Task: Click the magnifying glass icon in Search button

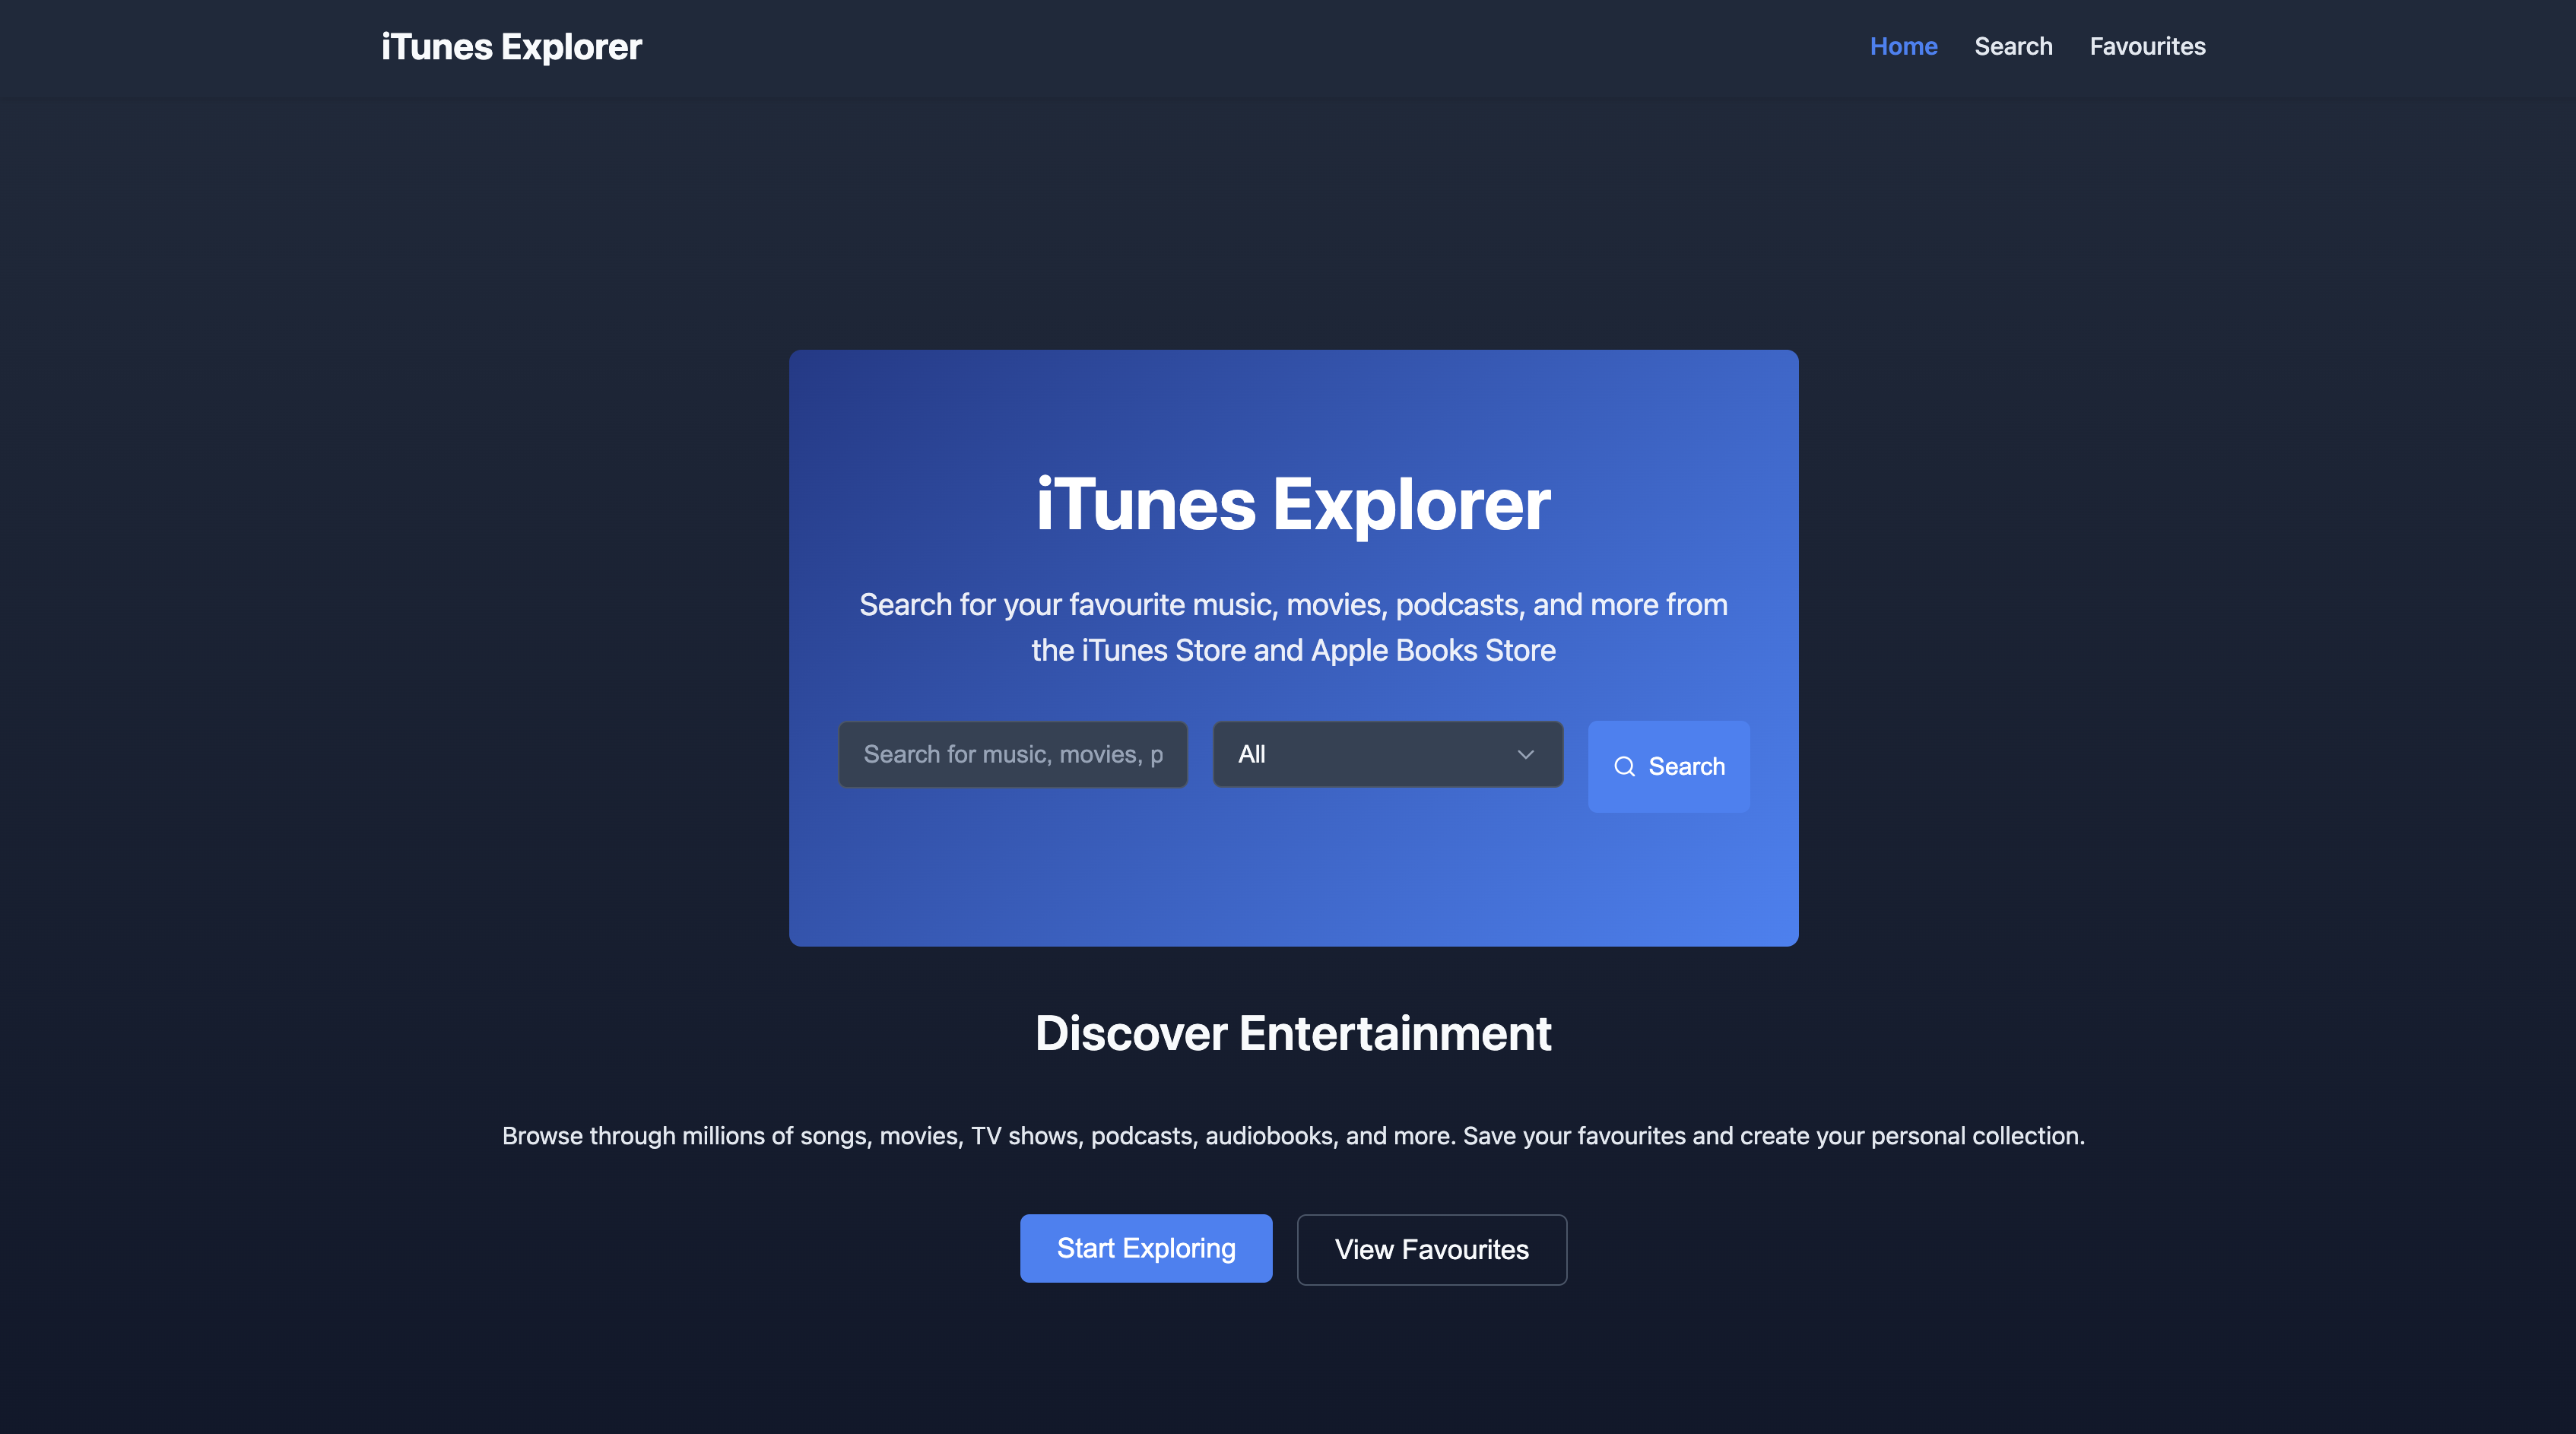Action: click(x=1624, y=766)
